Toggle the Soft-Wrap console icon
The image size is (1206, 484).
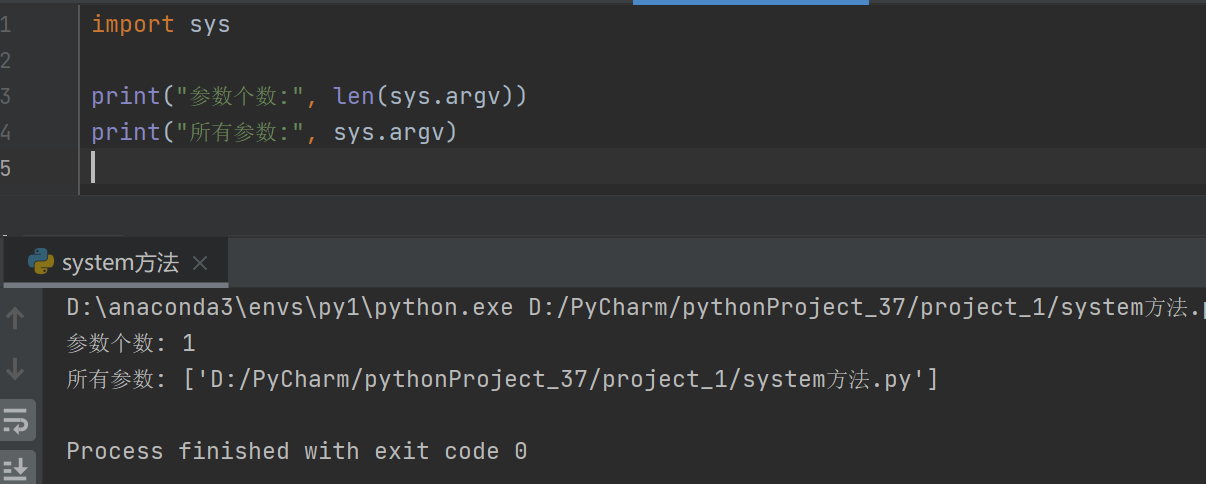17,422
